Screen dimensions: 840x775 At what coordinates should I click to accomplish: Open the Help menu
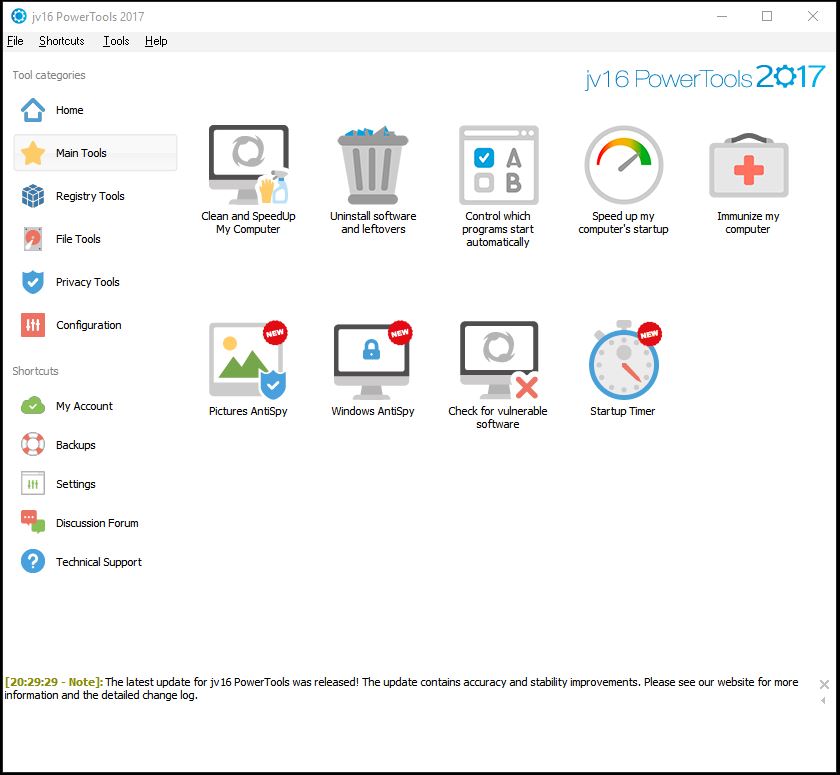click(156, 41)
